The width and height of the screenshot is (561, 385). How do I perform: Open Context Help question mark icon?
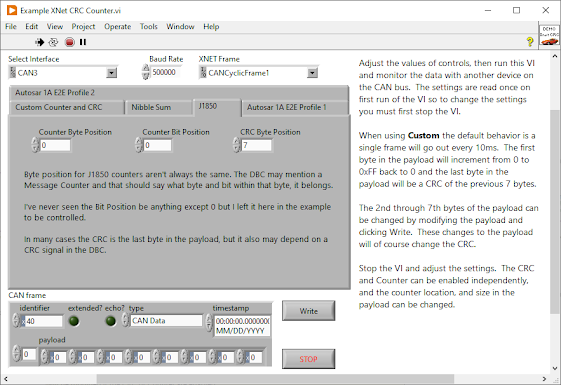tap(530, 42)
